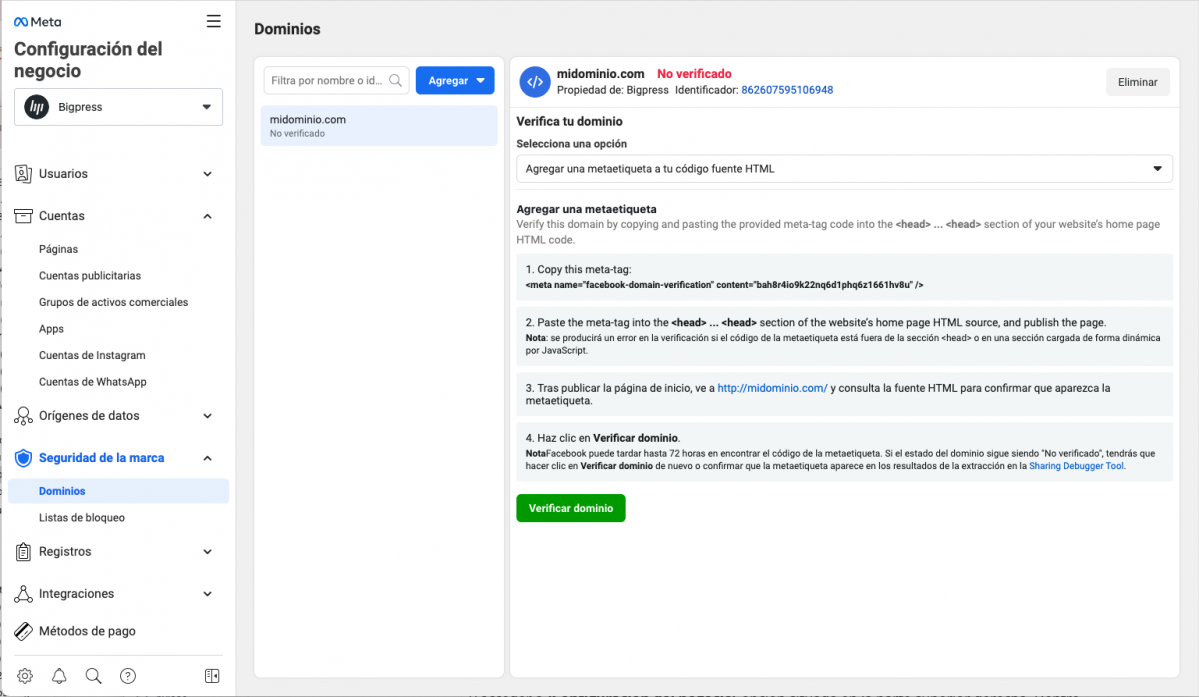Select Apps in the sidebar
This screenshot has width=1199, height=697.
(x=51, y=329)
